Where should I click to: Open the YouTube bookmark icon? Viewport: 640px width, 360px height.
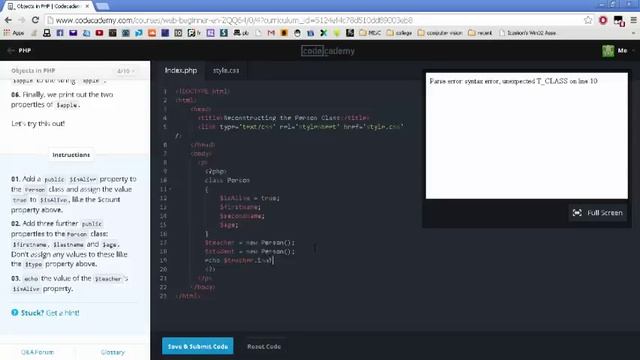[x=99, y=33]
